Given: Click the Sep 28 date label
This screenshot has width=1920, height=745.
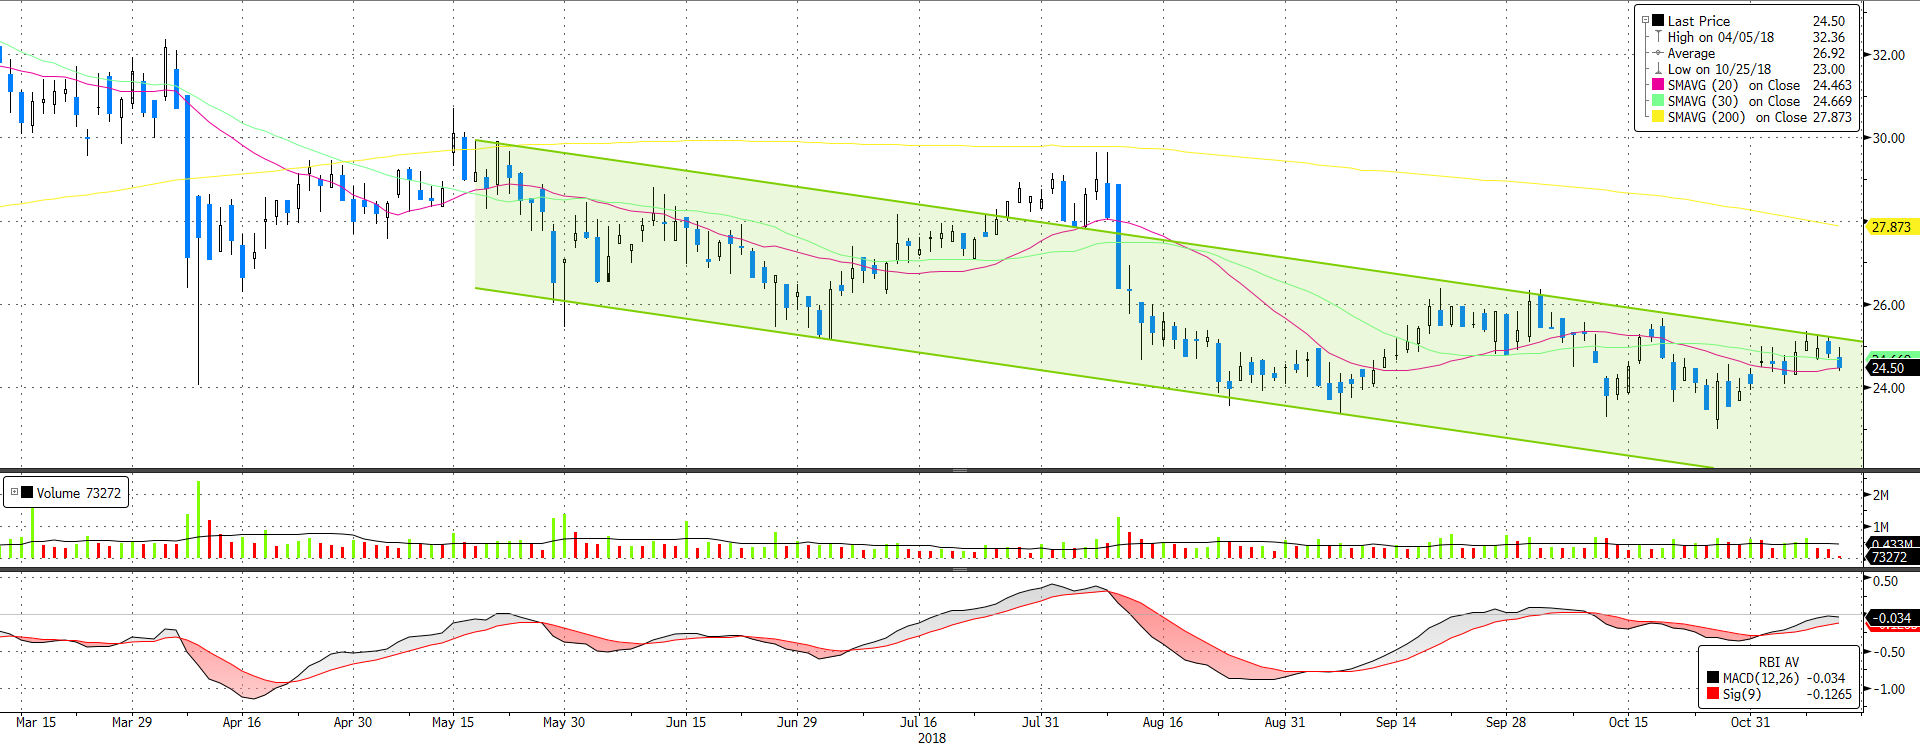Looking at the screenshot, I should click(x=1506, y=722).
